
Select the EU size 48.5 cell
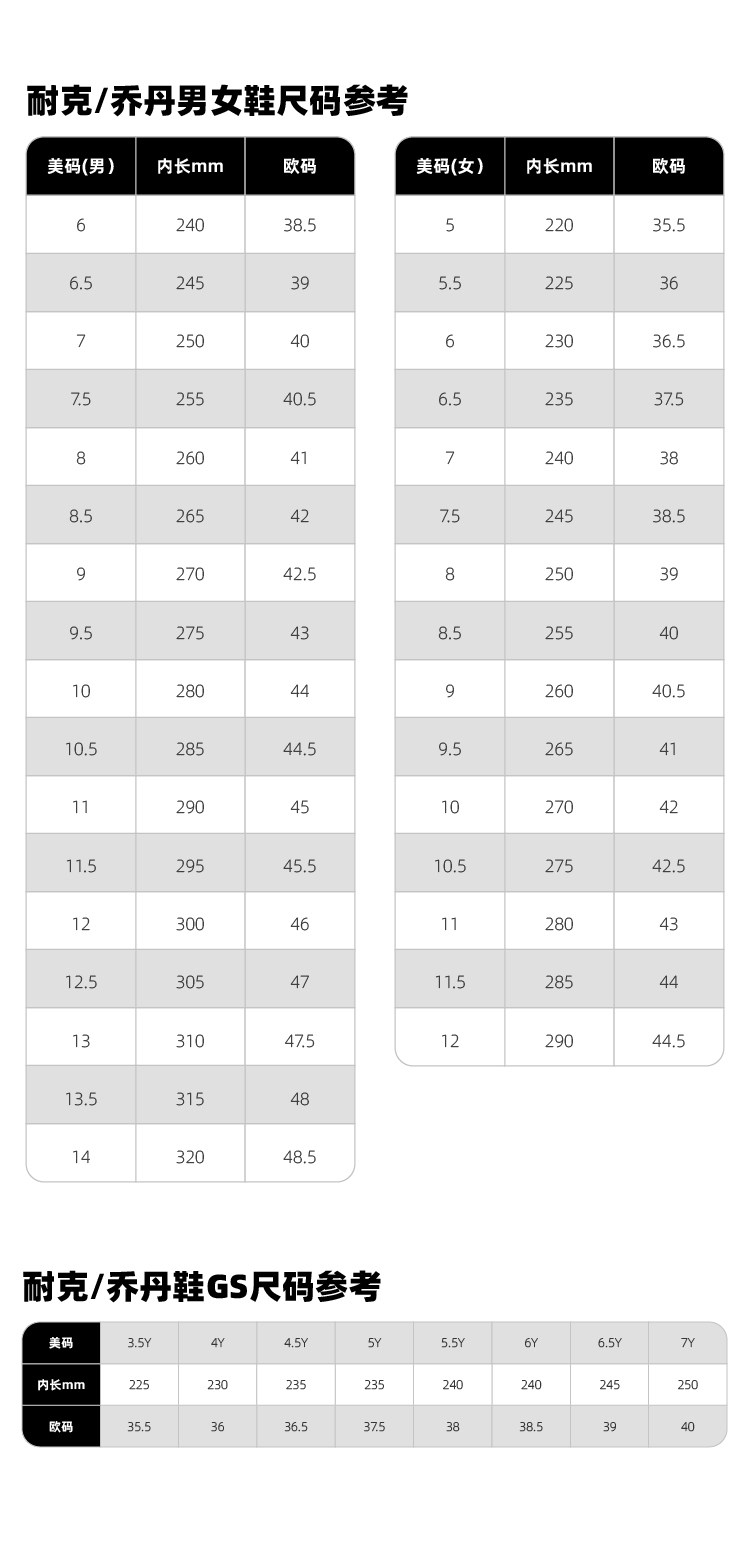(x=300, y=1157)
